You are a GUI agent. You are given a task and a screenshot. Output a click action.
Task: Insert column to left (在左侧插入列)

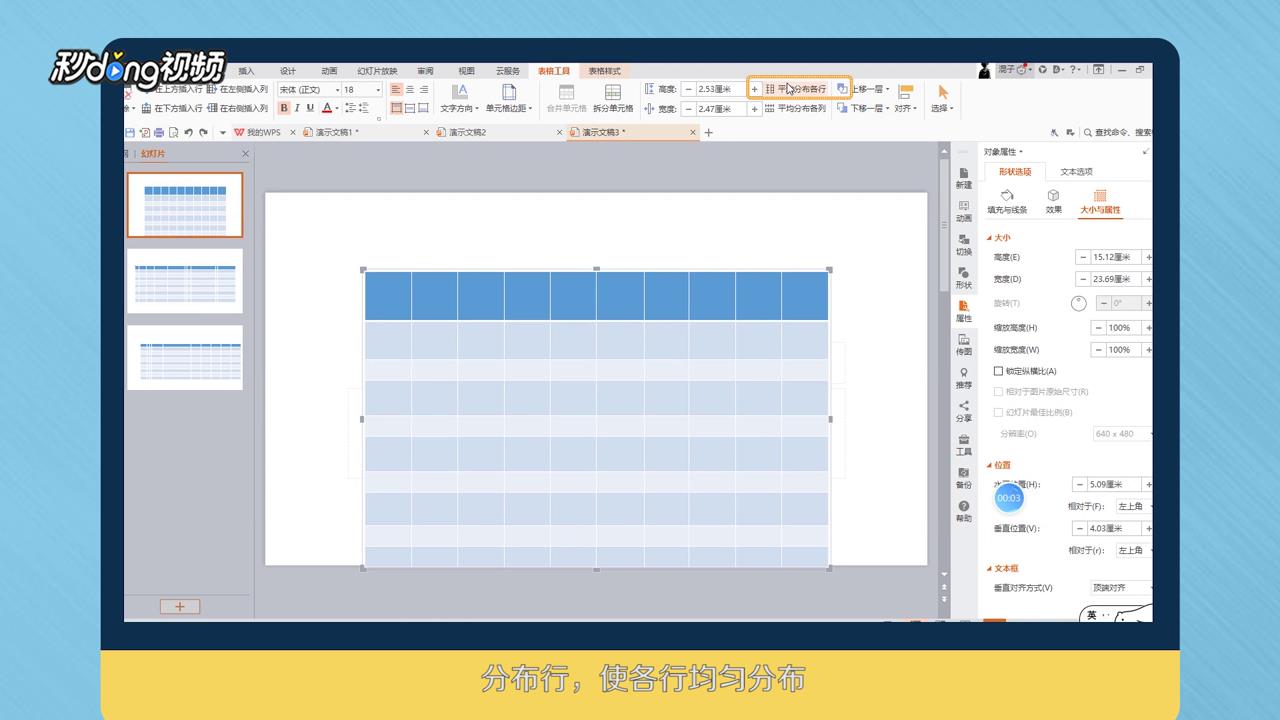click(x=237, y=89)
